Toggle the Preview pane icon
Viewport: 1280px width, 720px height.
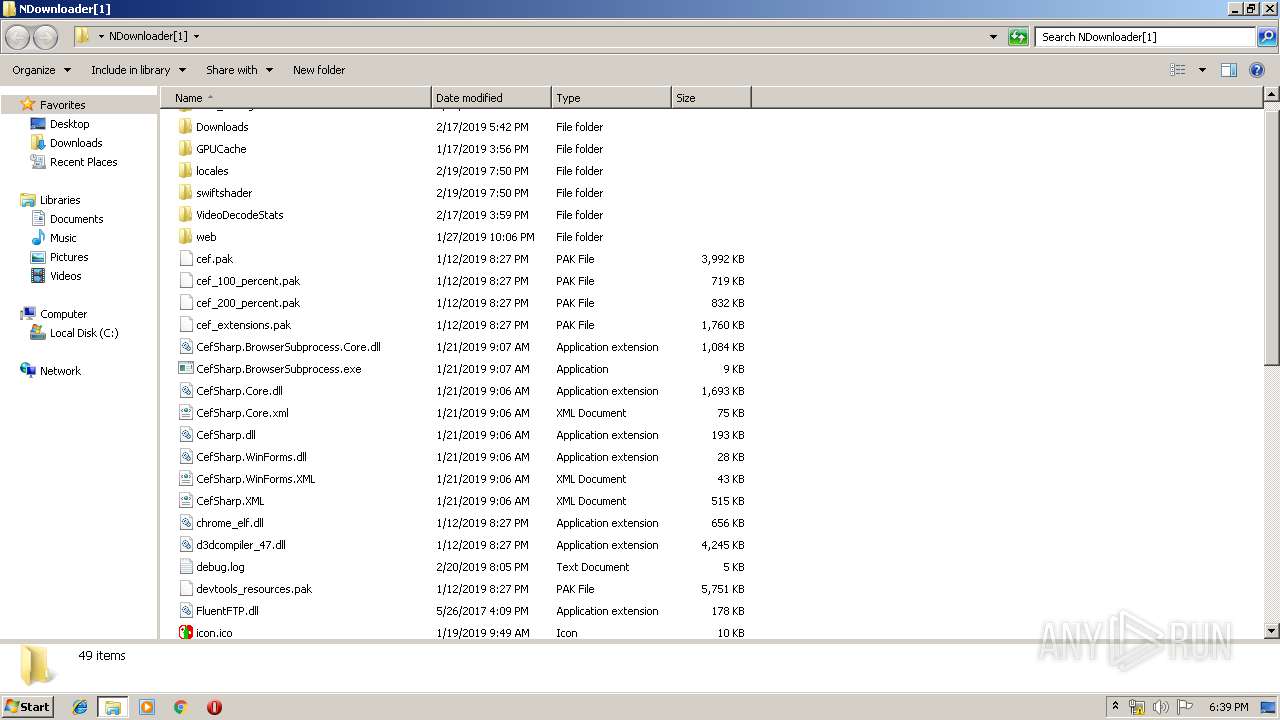pos(1229,70)
